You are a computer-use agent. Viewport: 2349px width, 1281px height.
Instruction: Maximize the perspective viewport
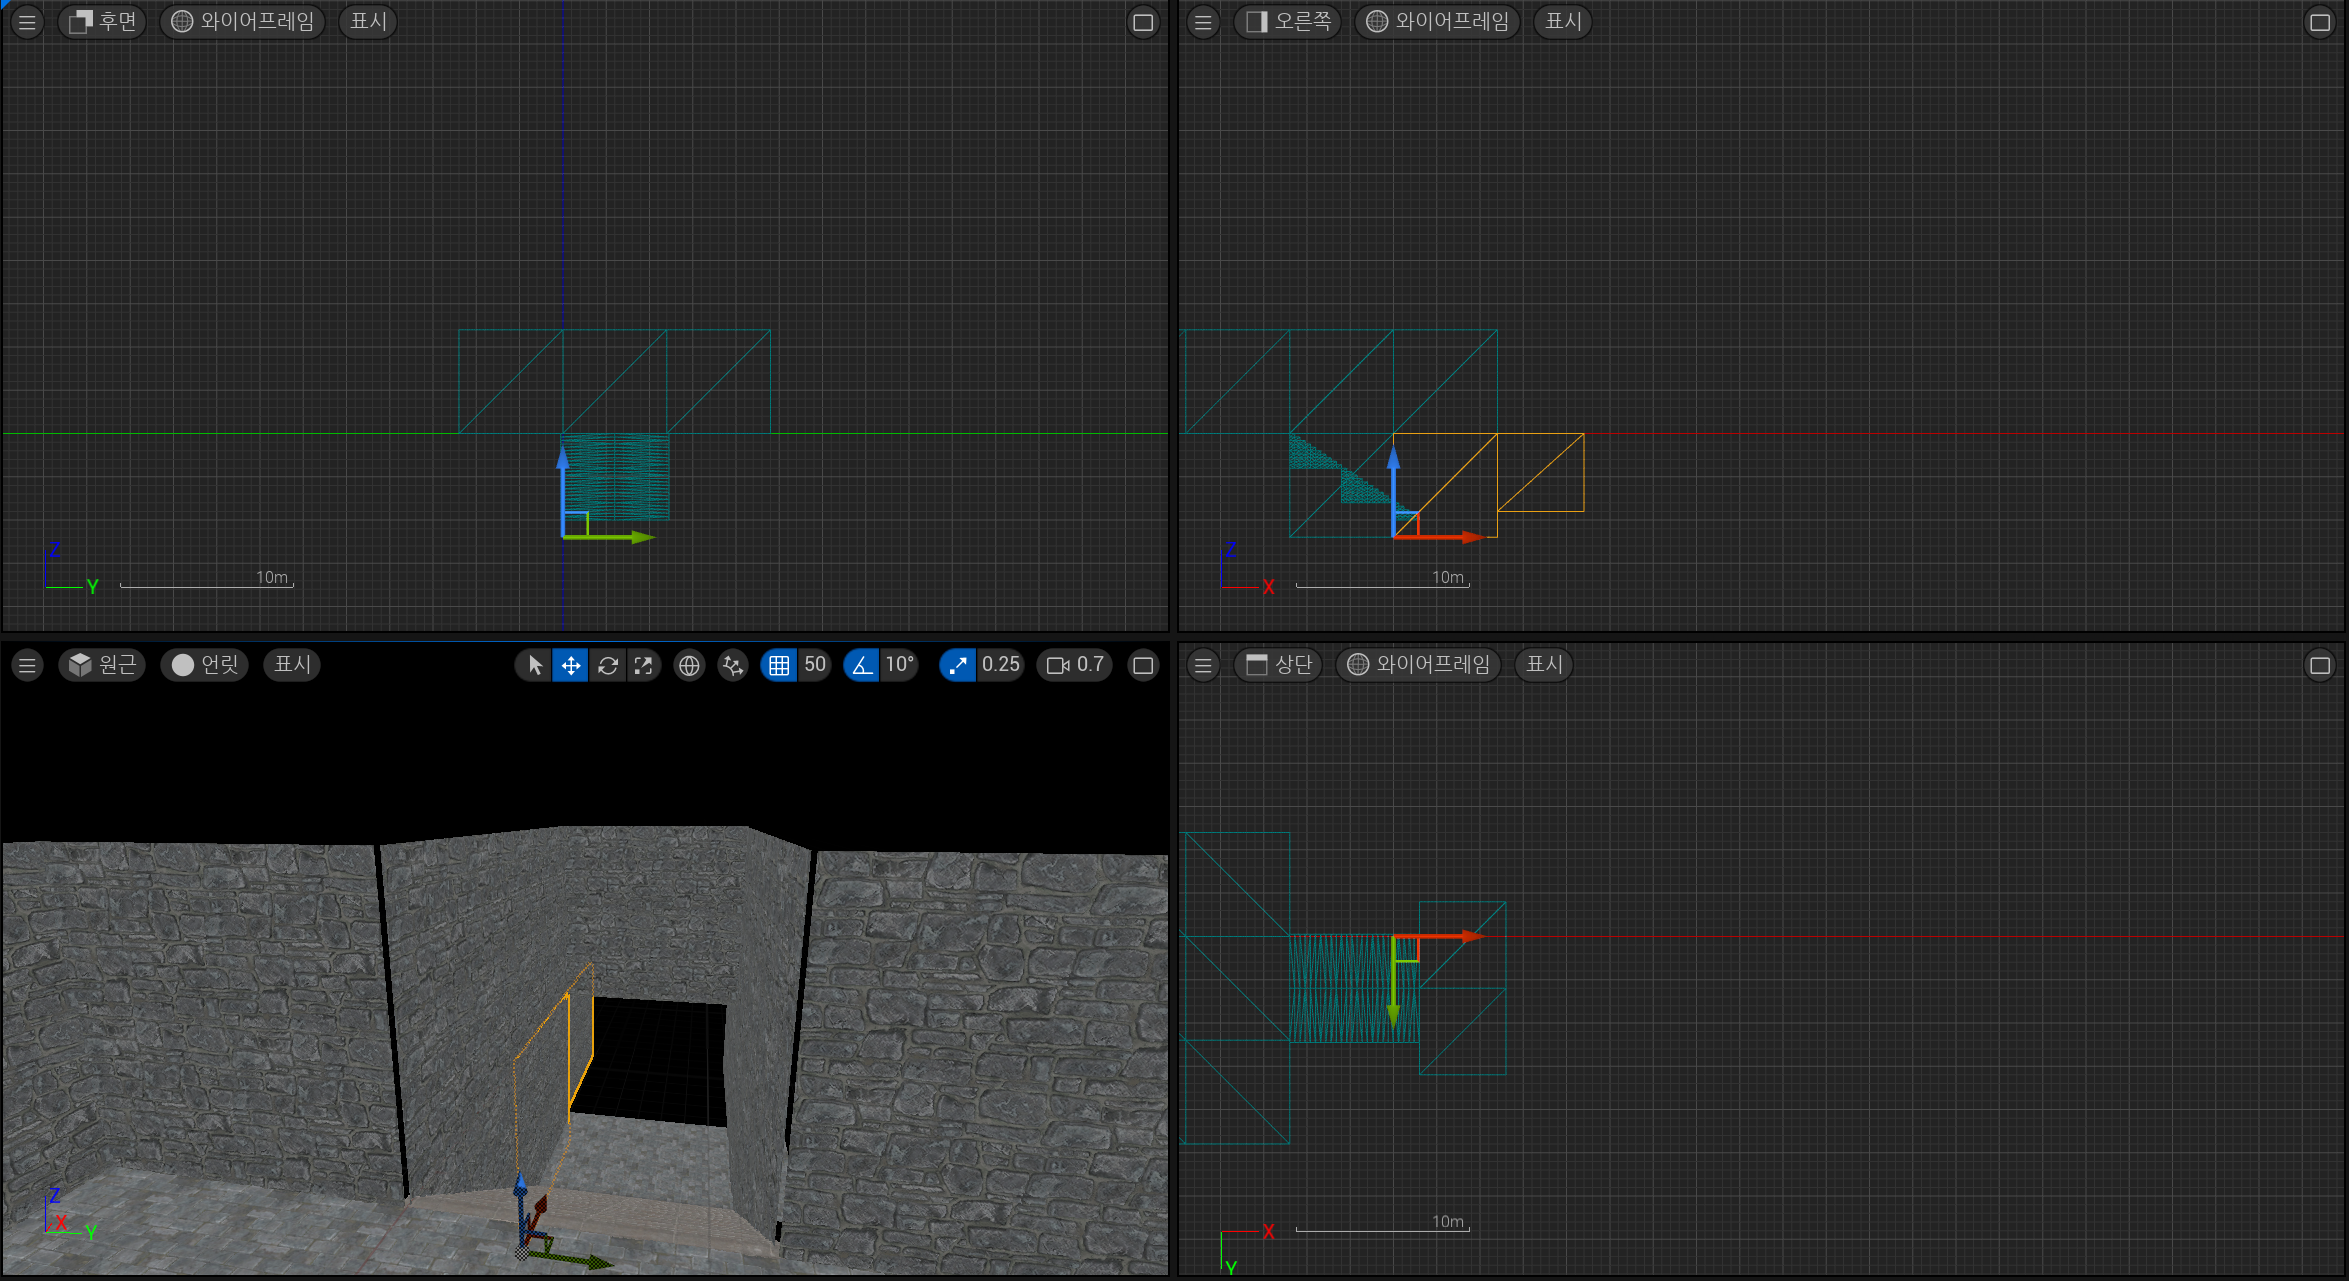point(1143,665)
